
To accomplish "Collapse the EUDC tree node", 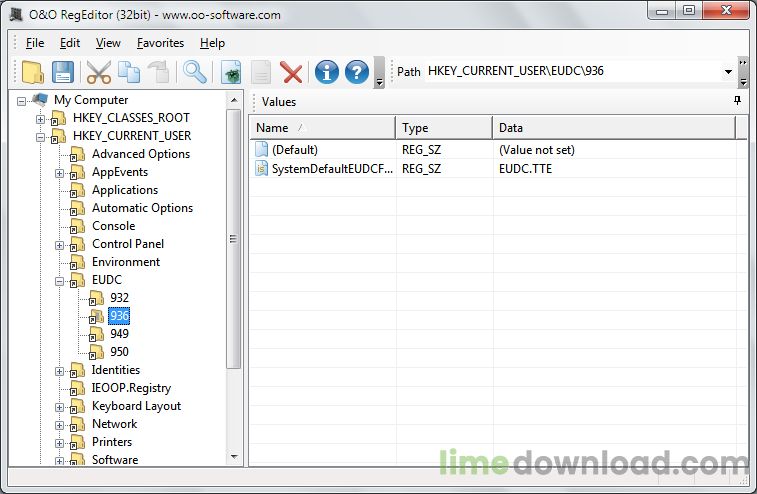I will pos(59,281).
